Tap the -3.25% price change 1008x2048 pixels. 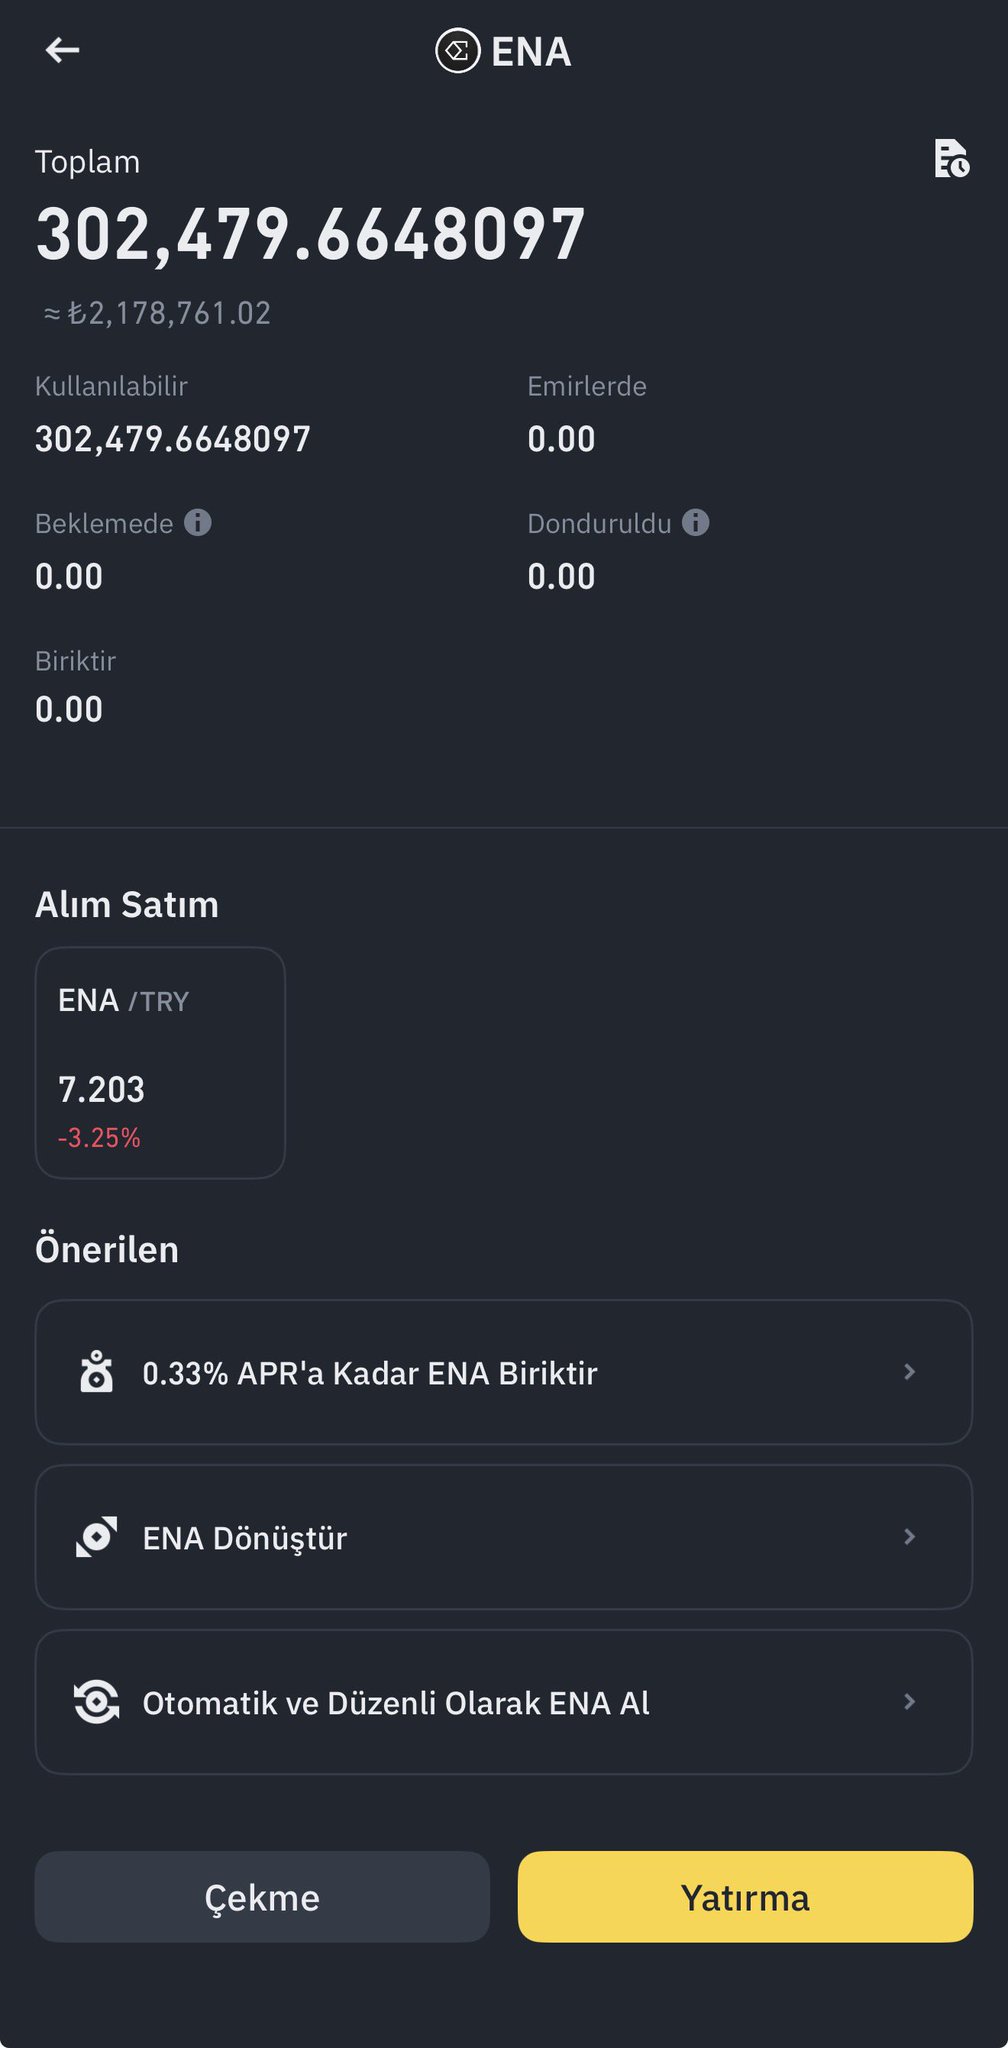pos(99,1138)
